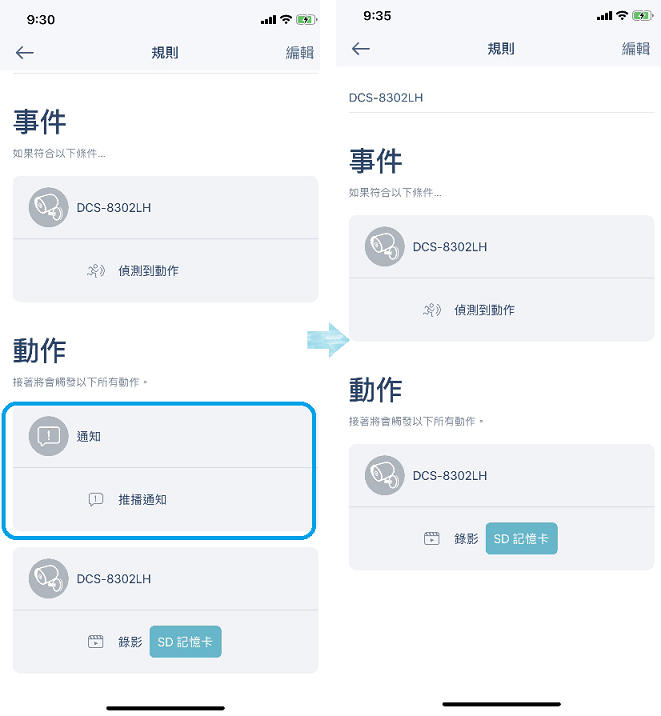Tap camera icon in left 動作 card
This screenshot has height=716, width=661.
[x=48, y=578]
